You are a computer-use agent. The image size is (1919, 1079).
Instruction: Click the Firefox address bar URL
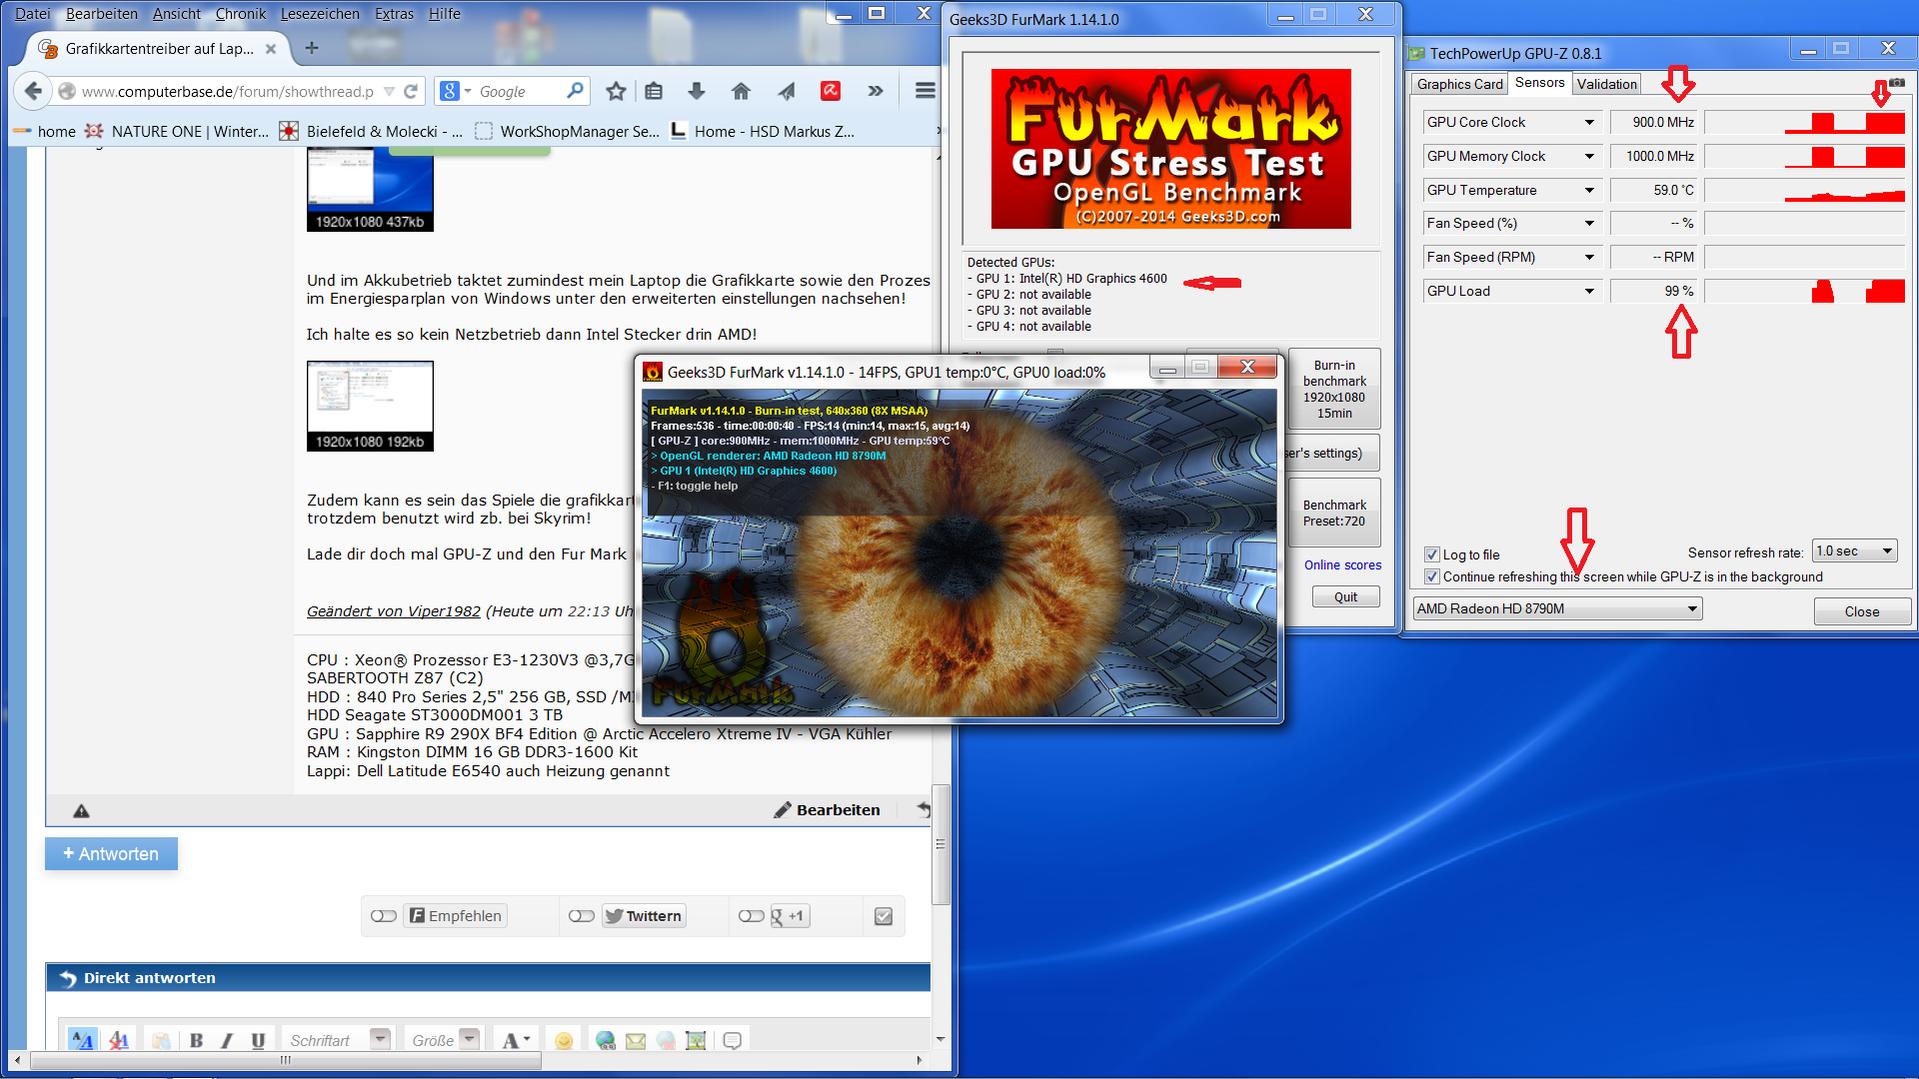(x=228, y=91)
